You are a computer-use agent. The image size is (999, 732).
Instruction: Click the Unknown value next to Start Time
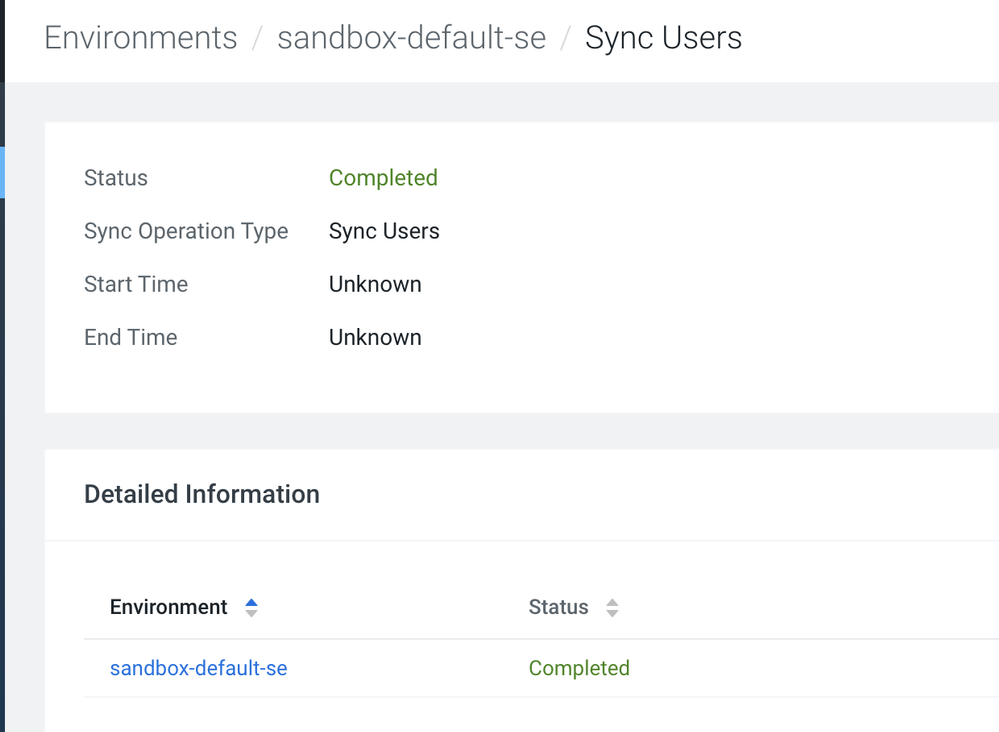point(375,284)
